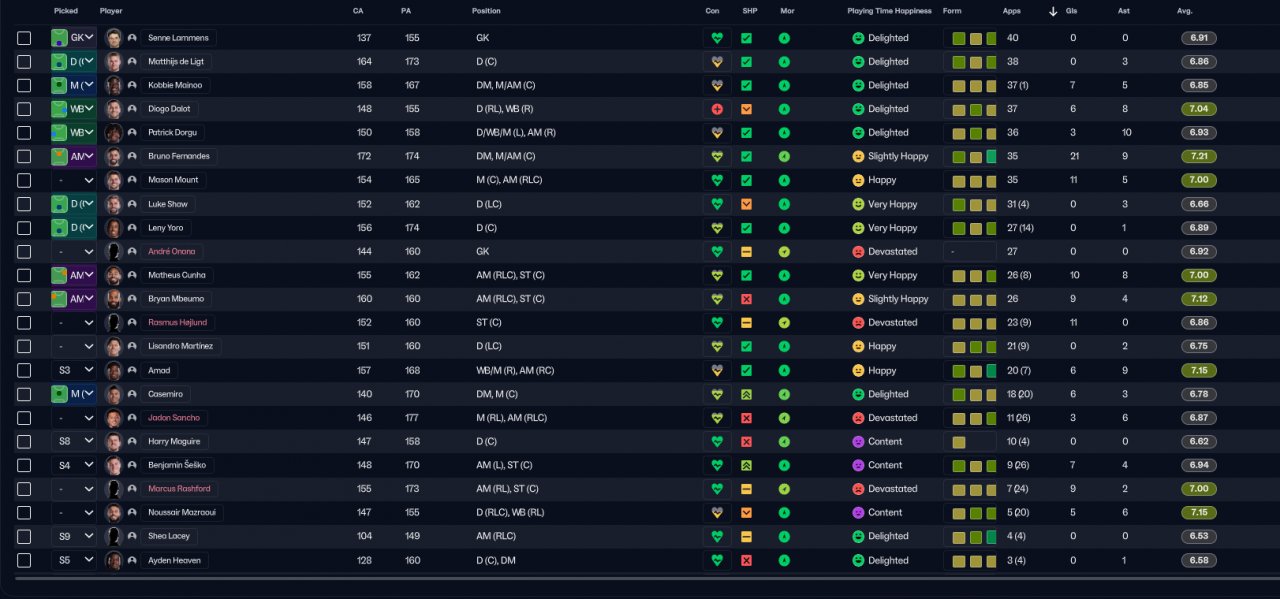The width and height of the screenshot is (1280, 599).
Task: Click André Onana's yellow morale icon
Action: tap(784, 252)
